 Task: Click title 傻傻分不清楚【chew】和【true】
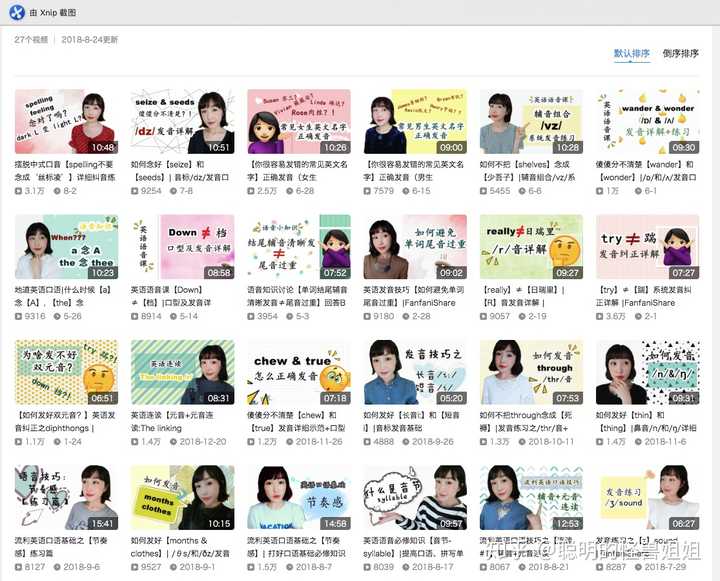pos(296,422)
